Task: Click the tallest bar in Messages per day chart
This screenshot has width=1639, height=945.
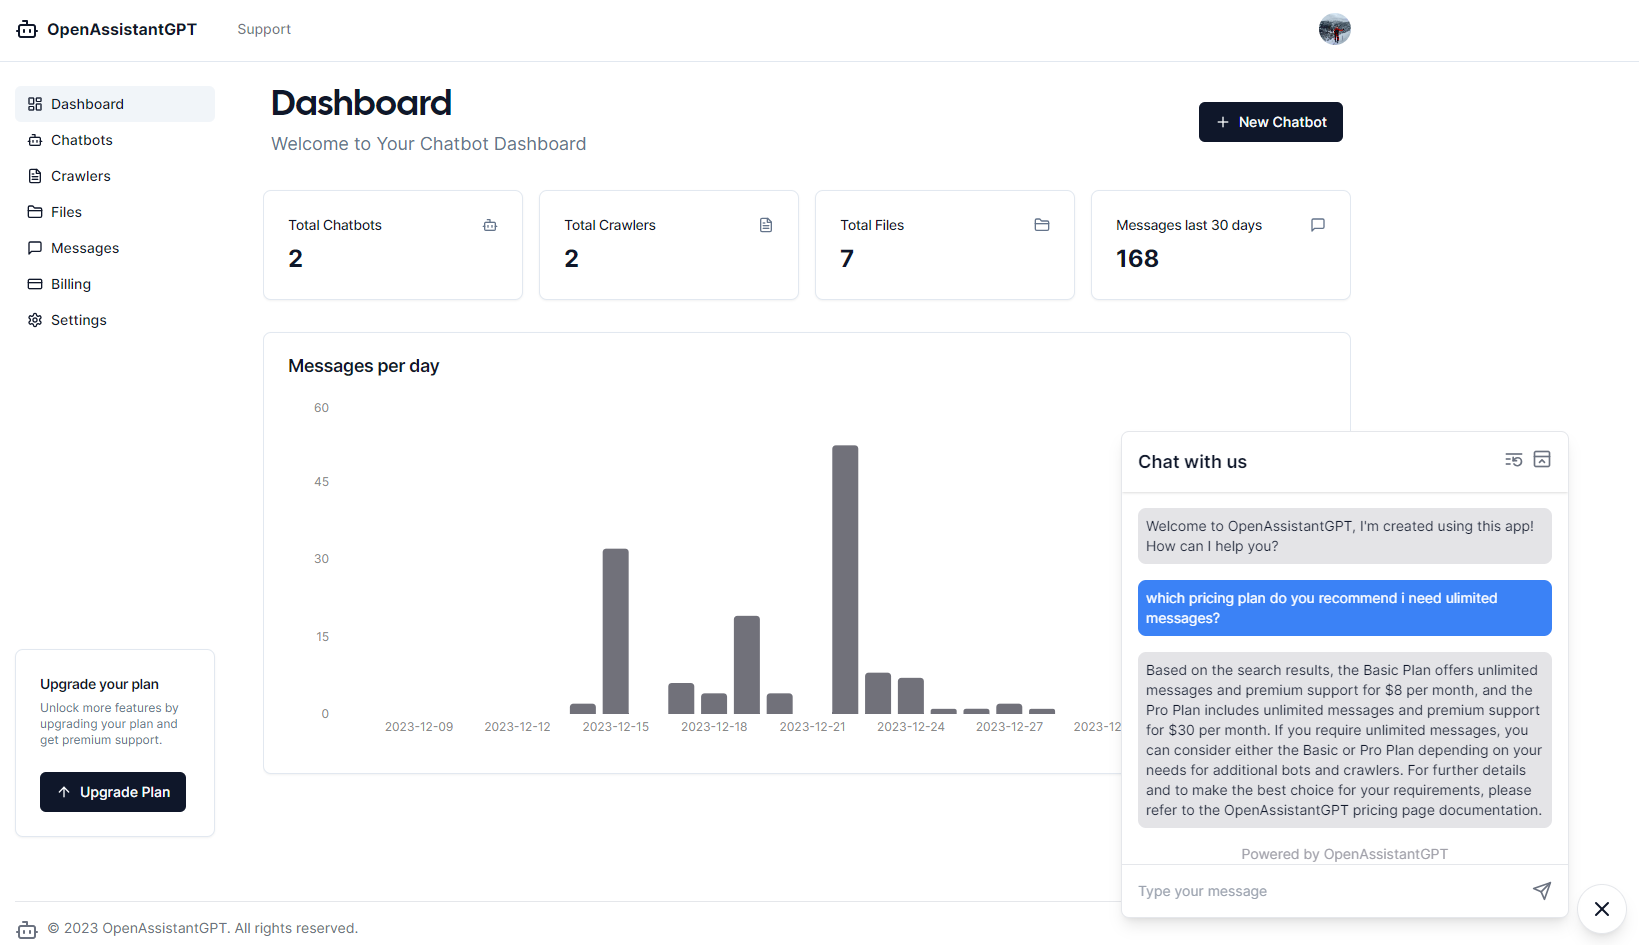Action: click(x=845, y=579)
